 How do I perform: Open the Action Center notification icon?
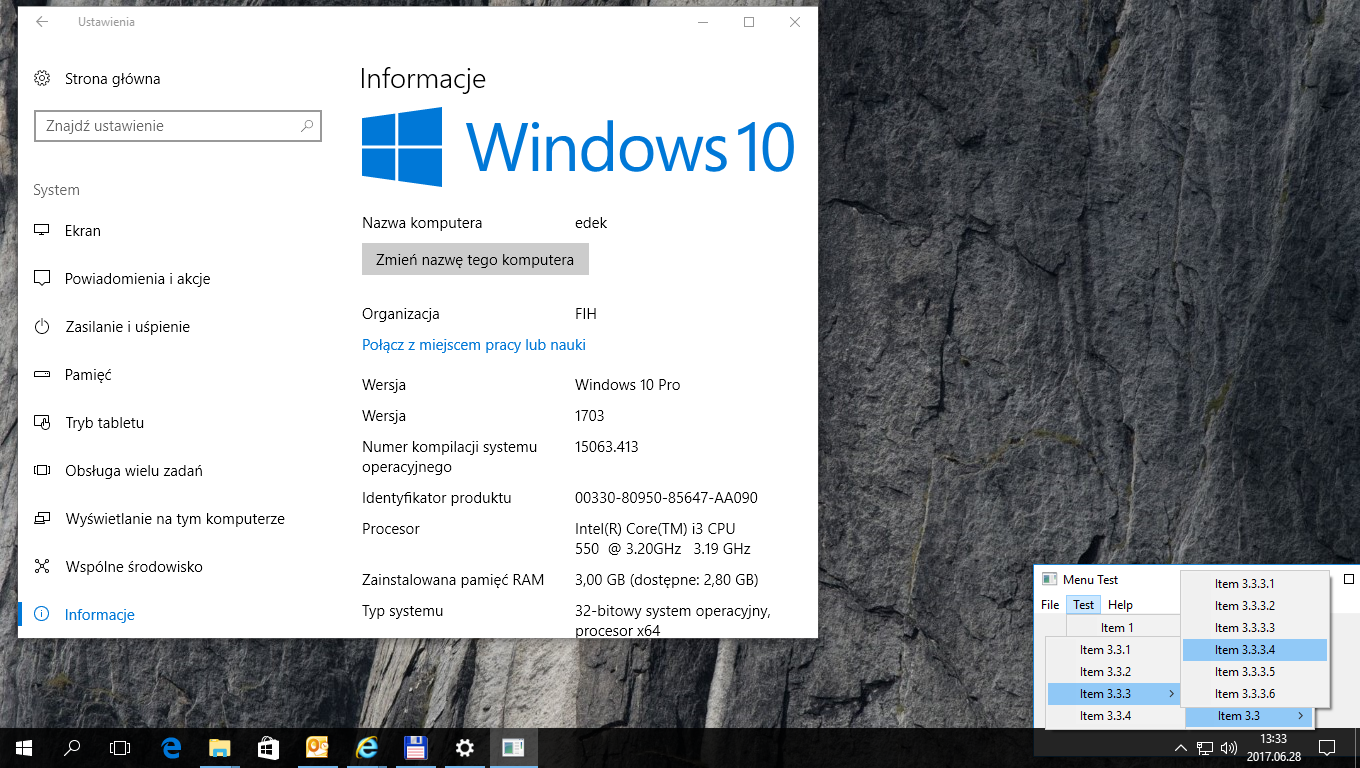(x=1327, y=748)
